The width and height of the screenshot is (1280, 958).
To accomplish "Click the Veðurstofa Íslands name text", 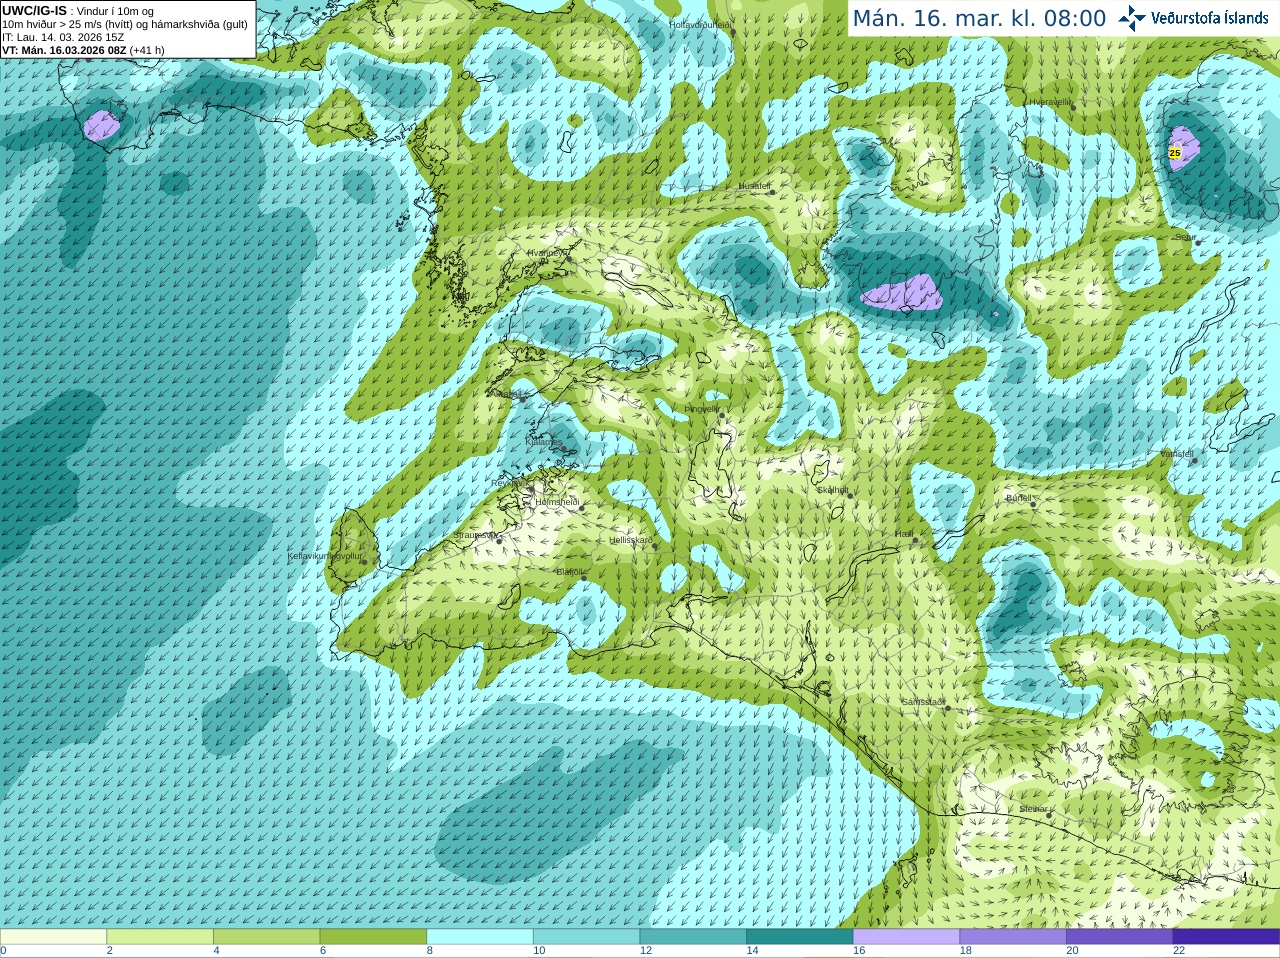I will click(x=1209, y=18).
